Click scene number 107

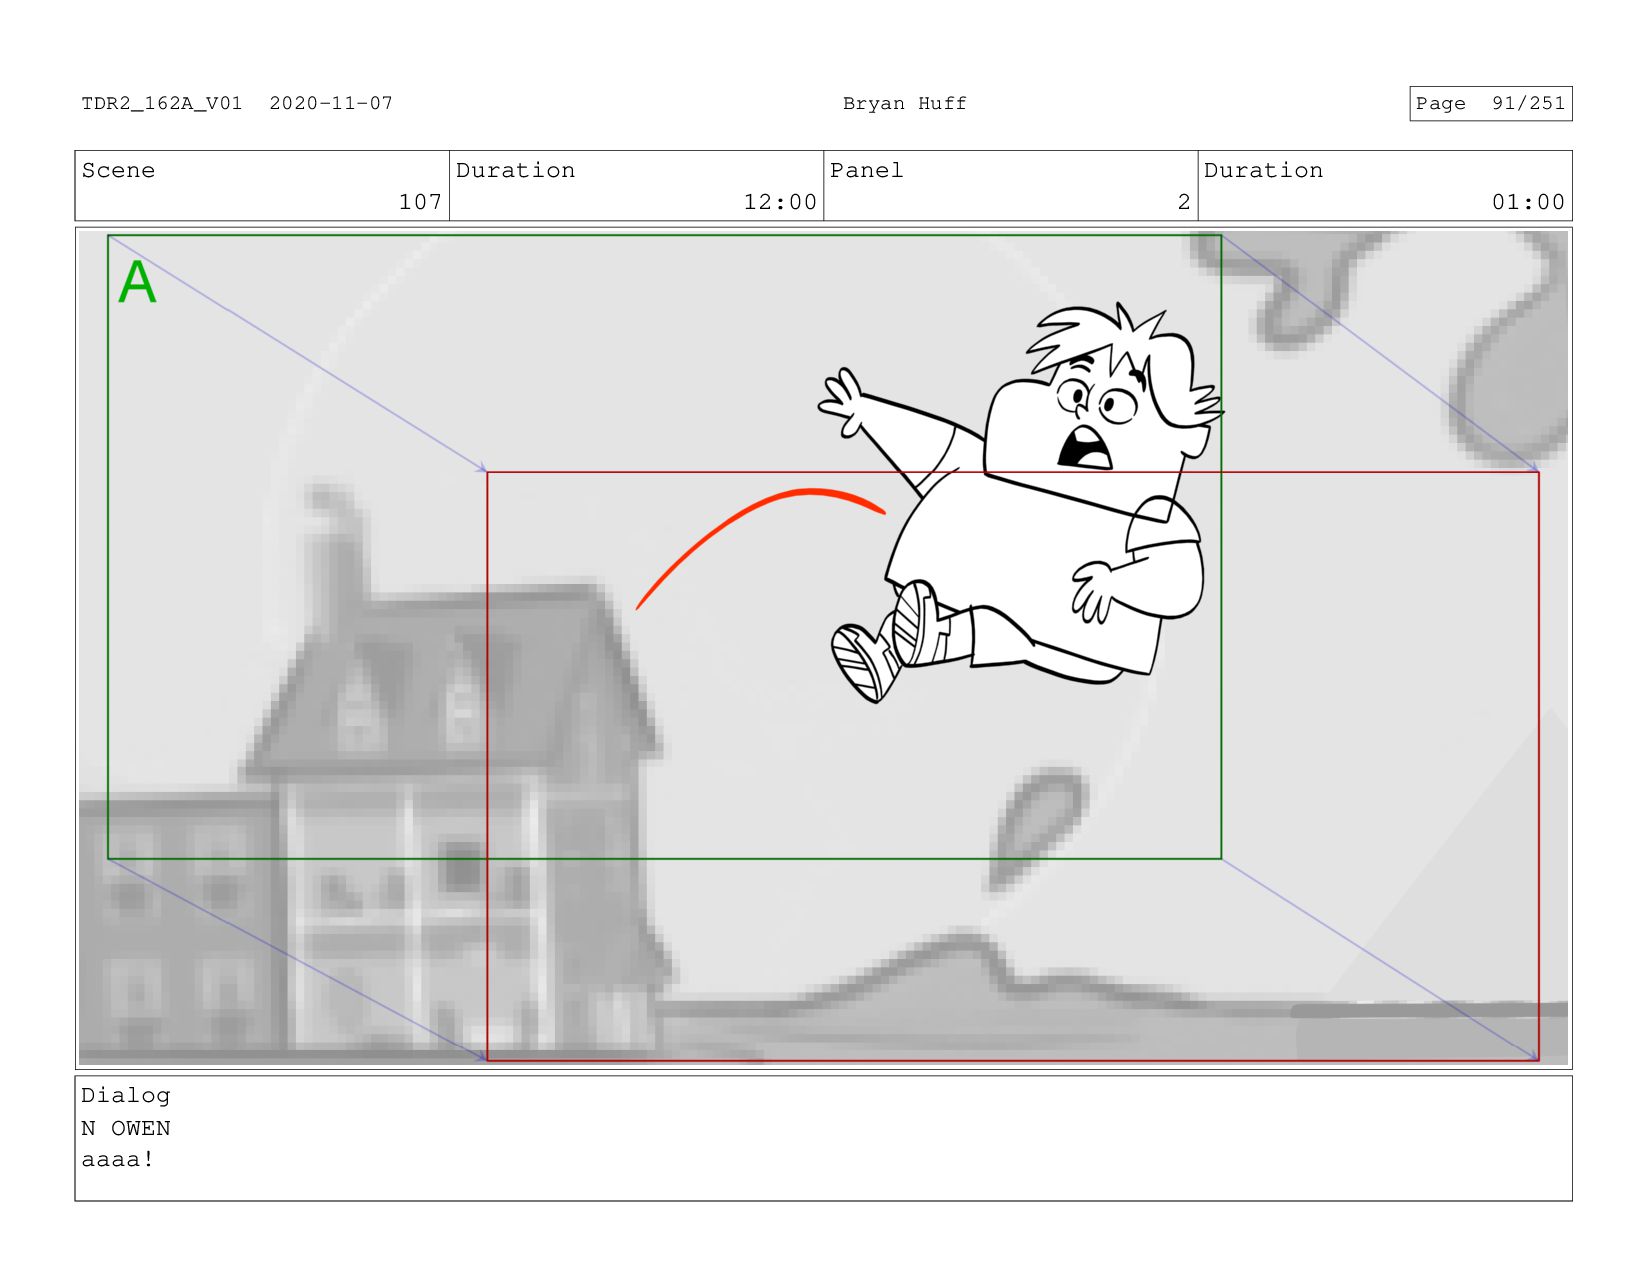(420, 202)
